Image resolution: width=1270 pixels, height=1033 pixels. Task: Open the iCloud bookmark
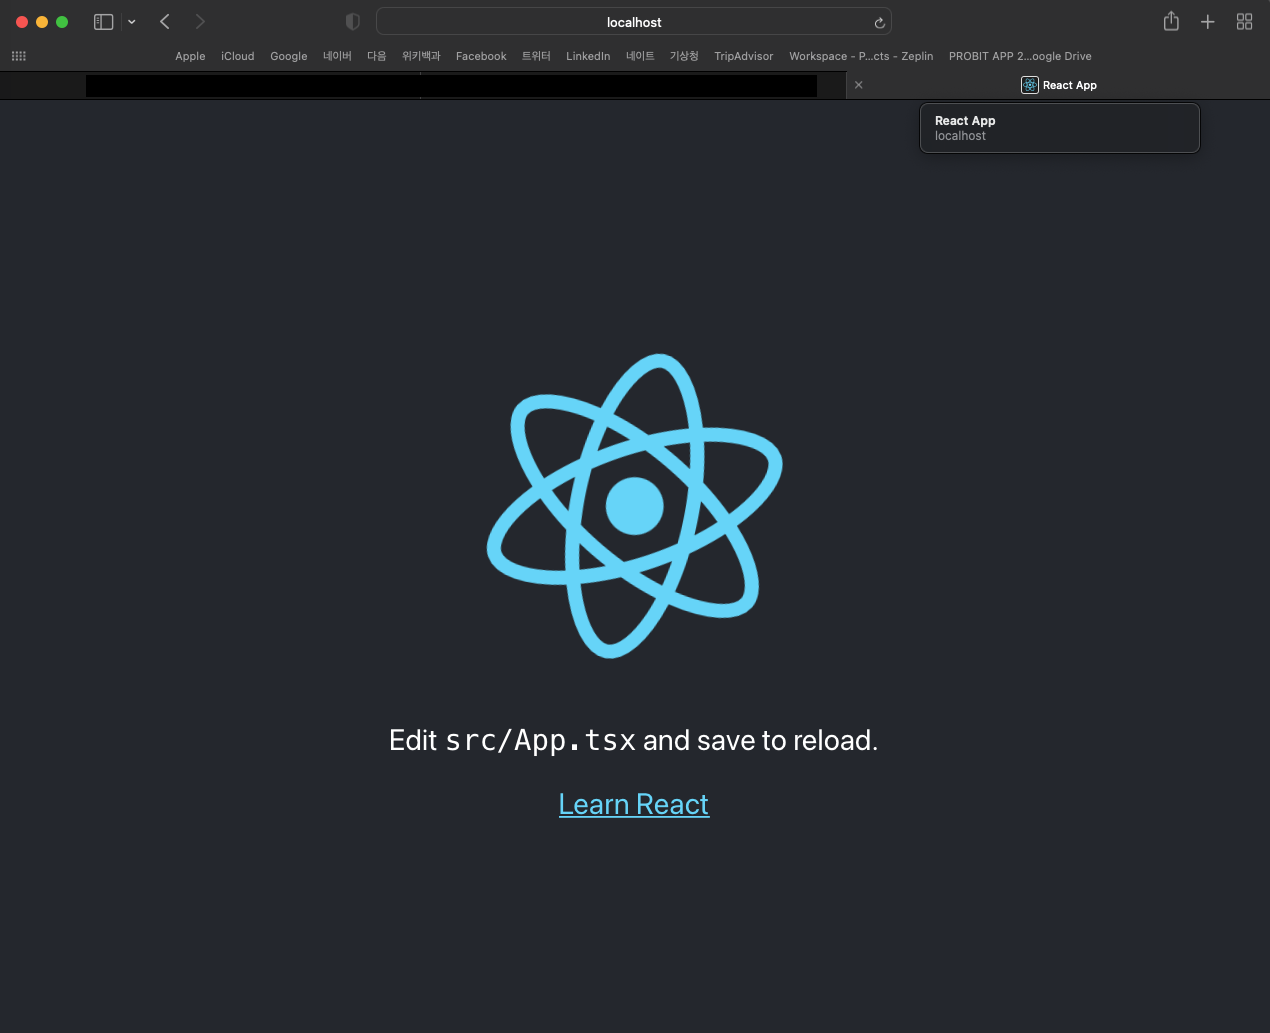click(x=238, y=56)
